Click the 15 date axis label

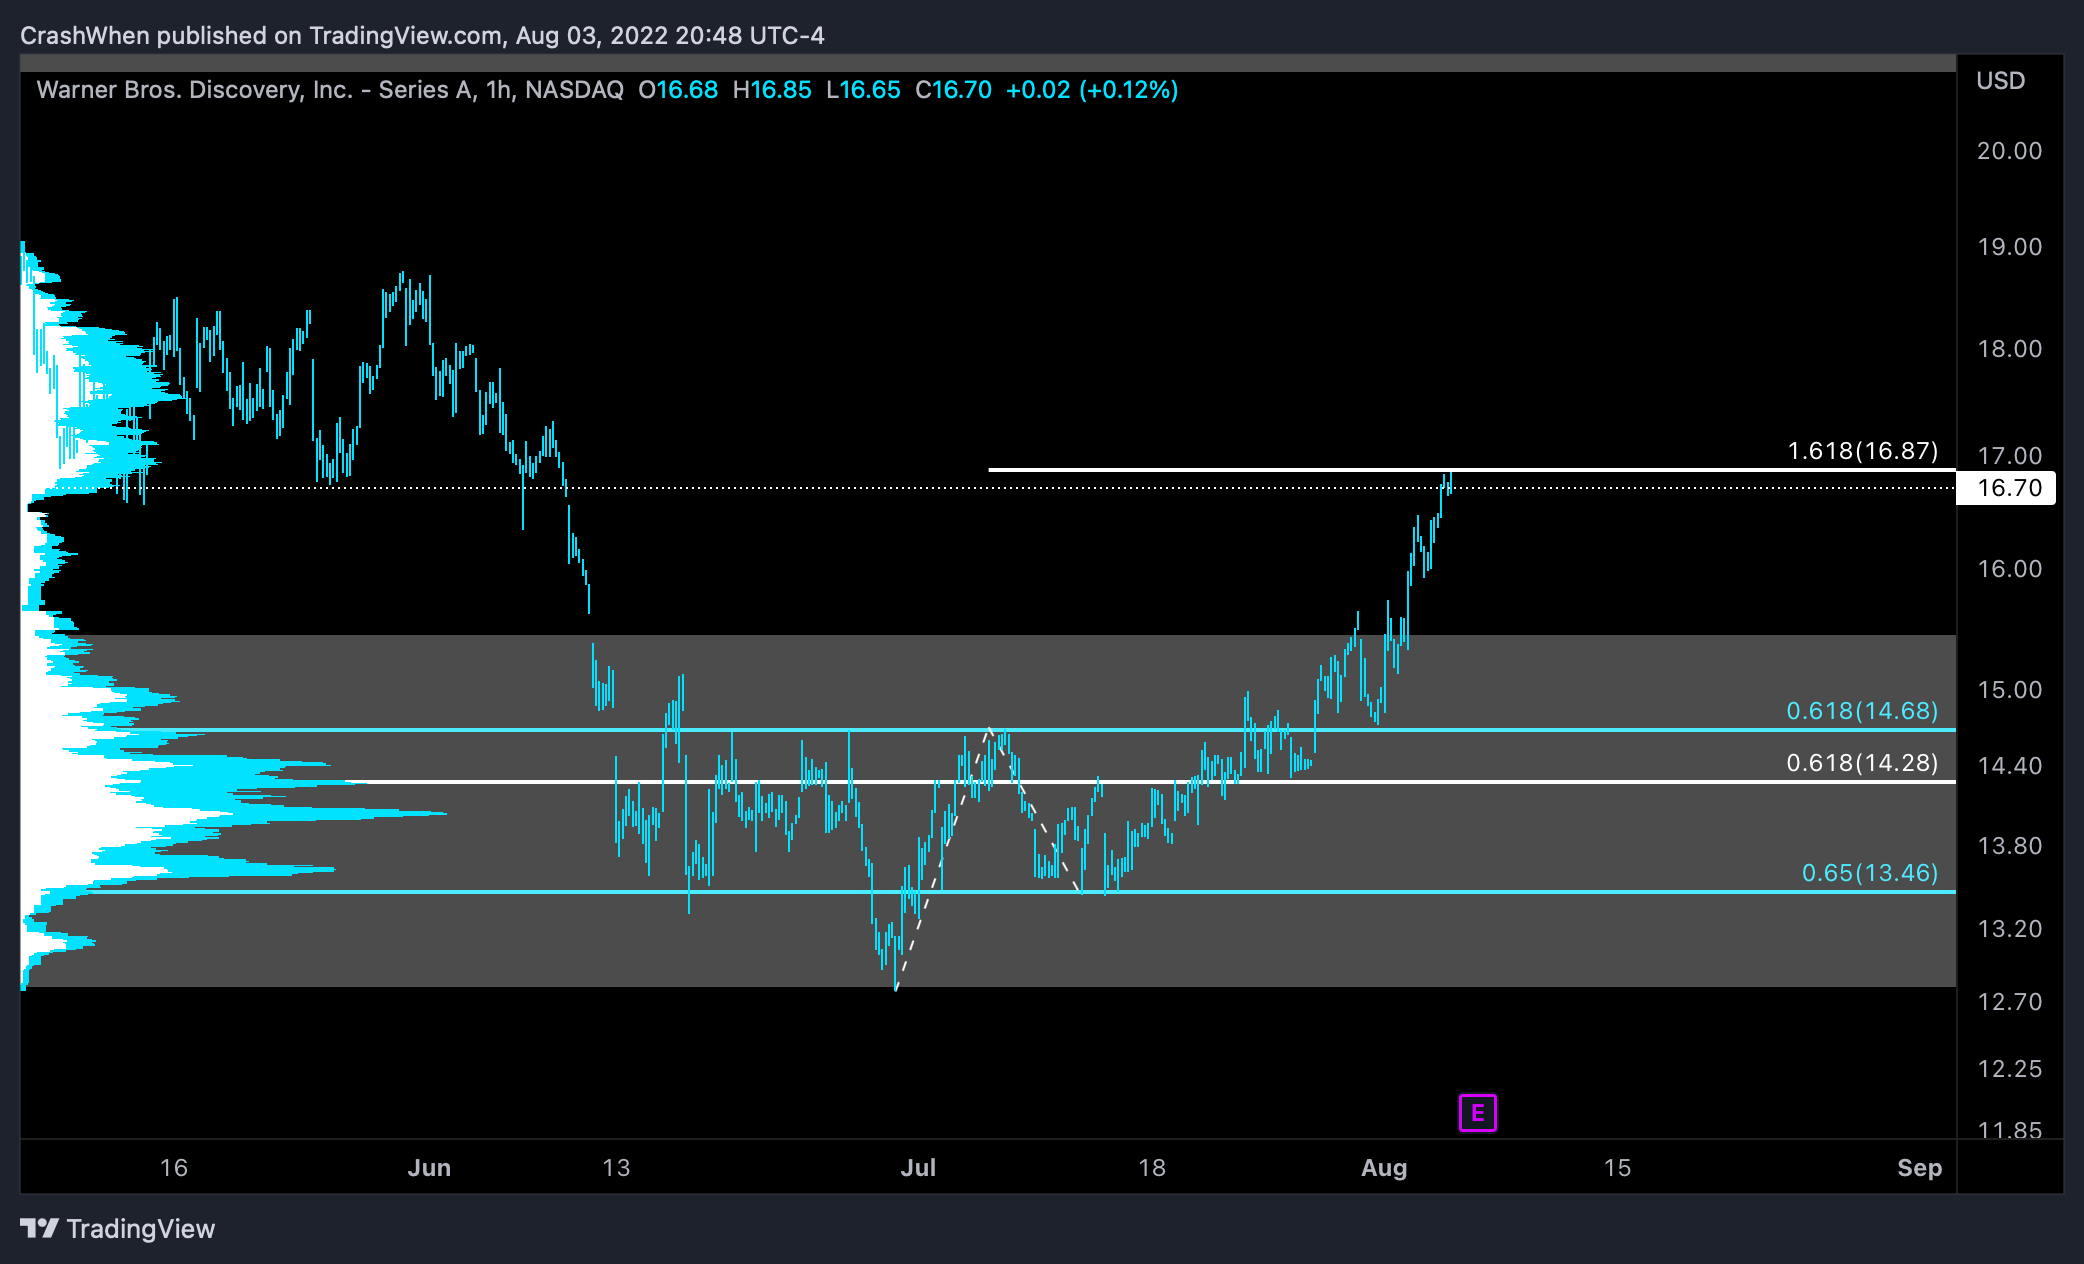pyautogui.click(x=1617, y=1168)
